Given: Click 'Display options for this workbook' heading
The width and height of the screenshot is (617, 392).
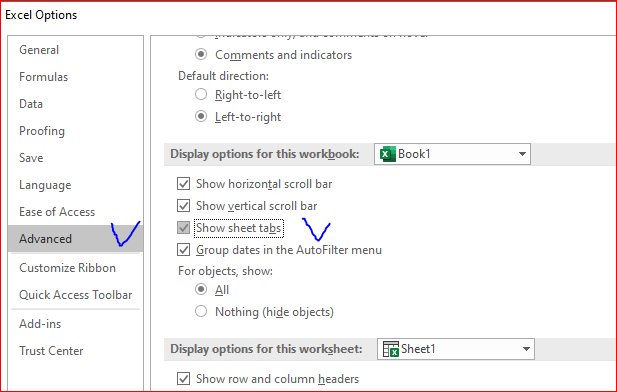Looking at the screenshot, I should point(265,154).
